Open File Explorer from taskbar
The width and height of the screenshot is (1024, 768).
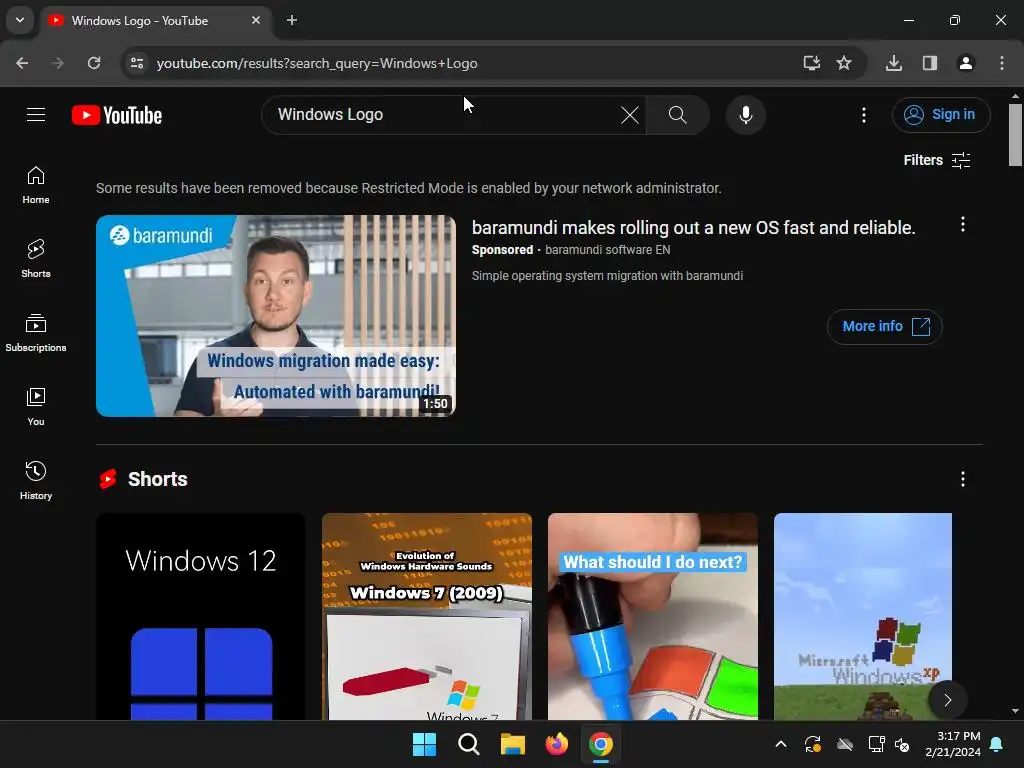pos(513,744)
